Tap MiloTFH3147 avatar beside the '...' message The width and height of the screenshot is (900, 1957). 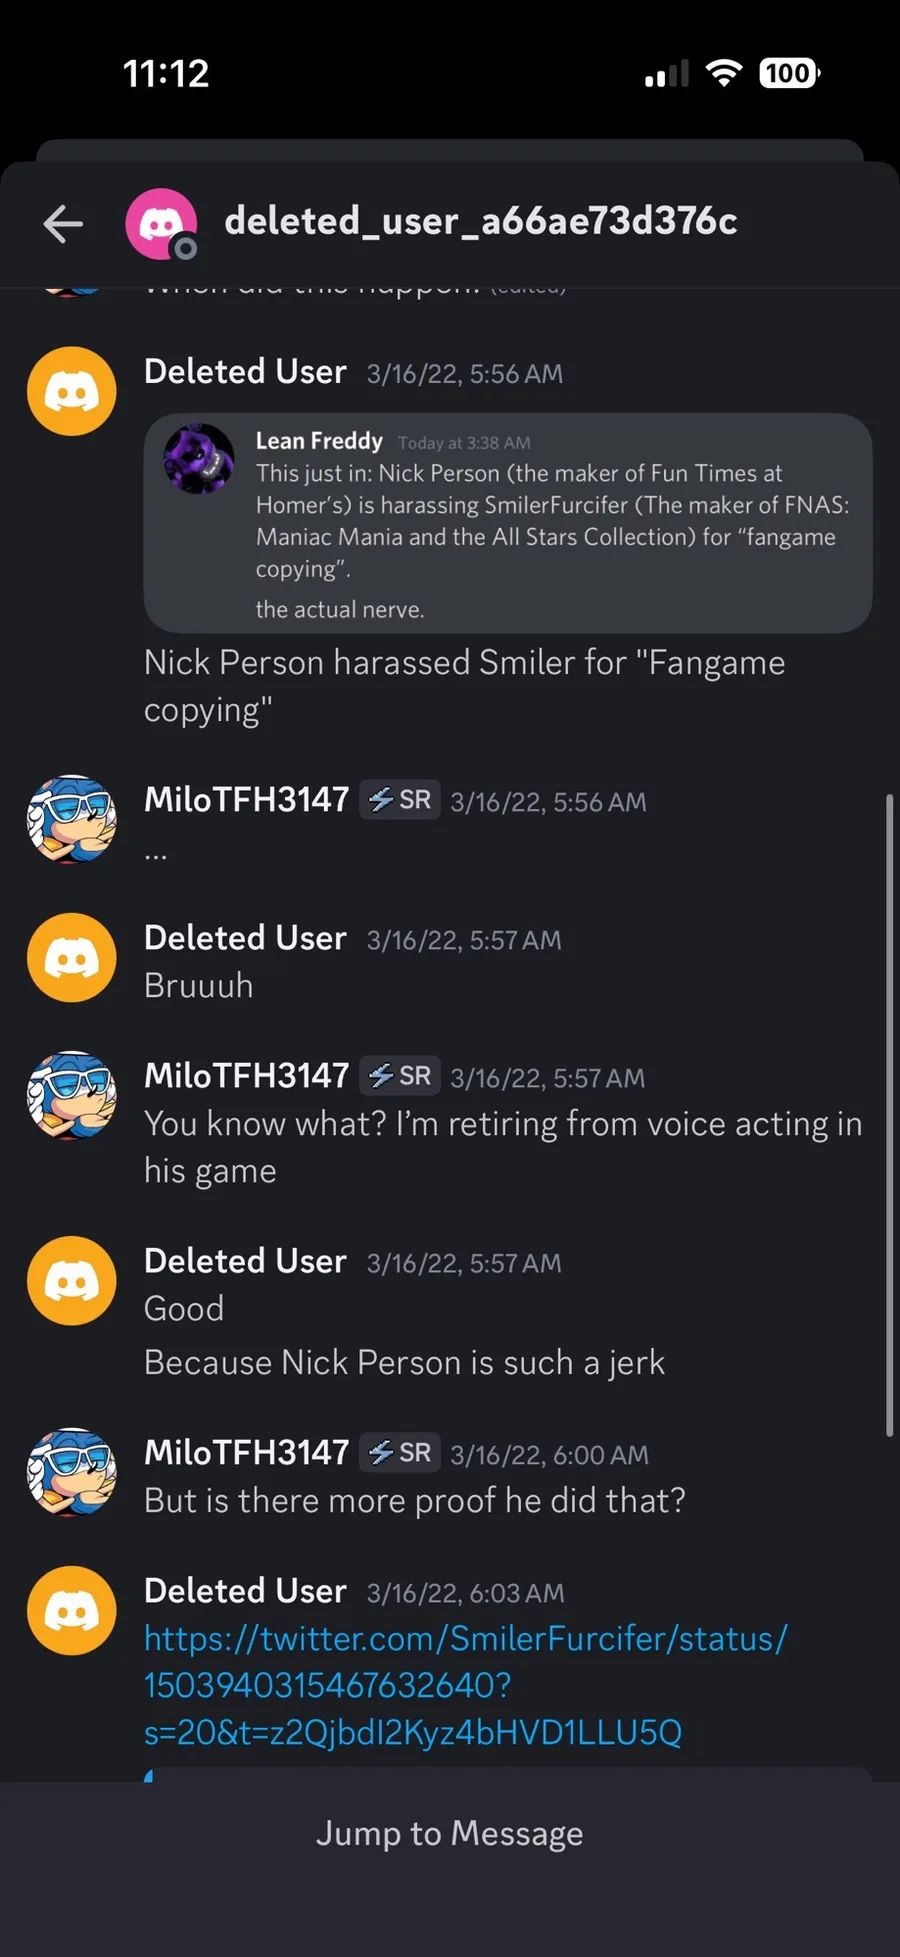tap(72, 819)
